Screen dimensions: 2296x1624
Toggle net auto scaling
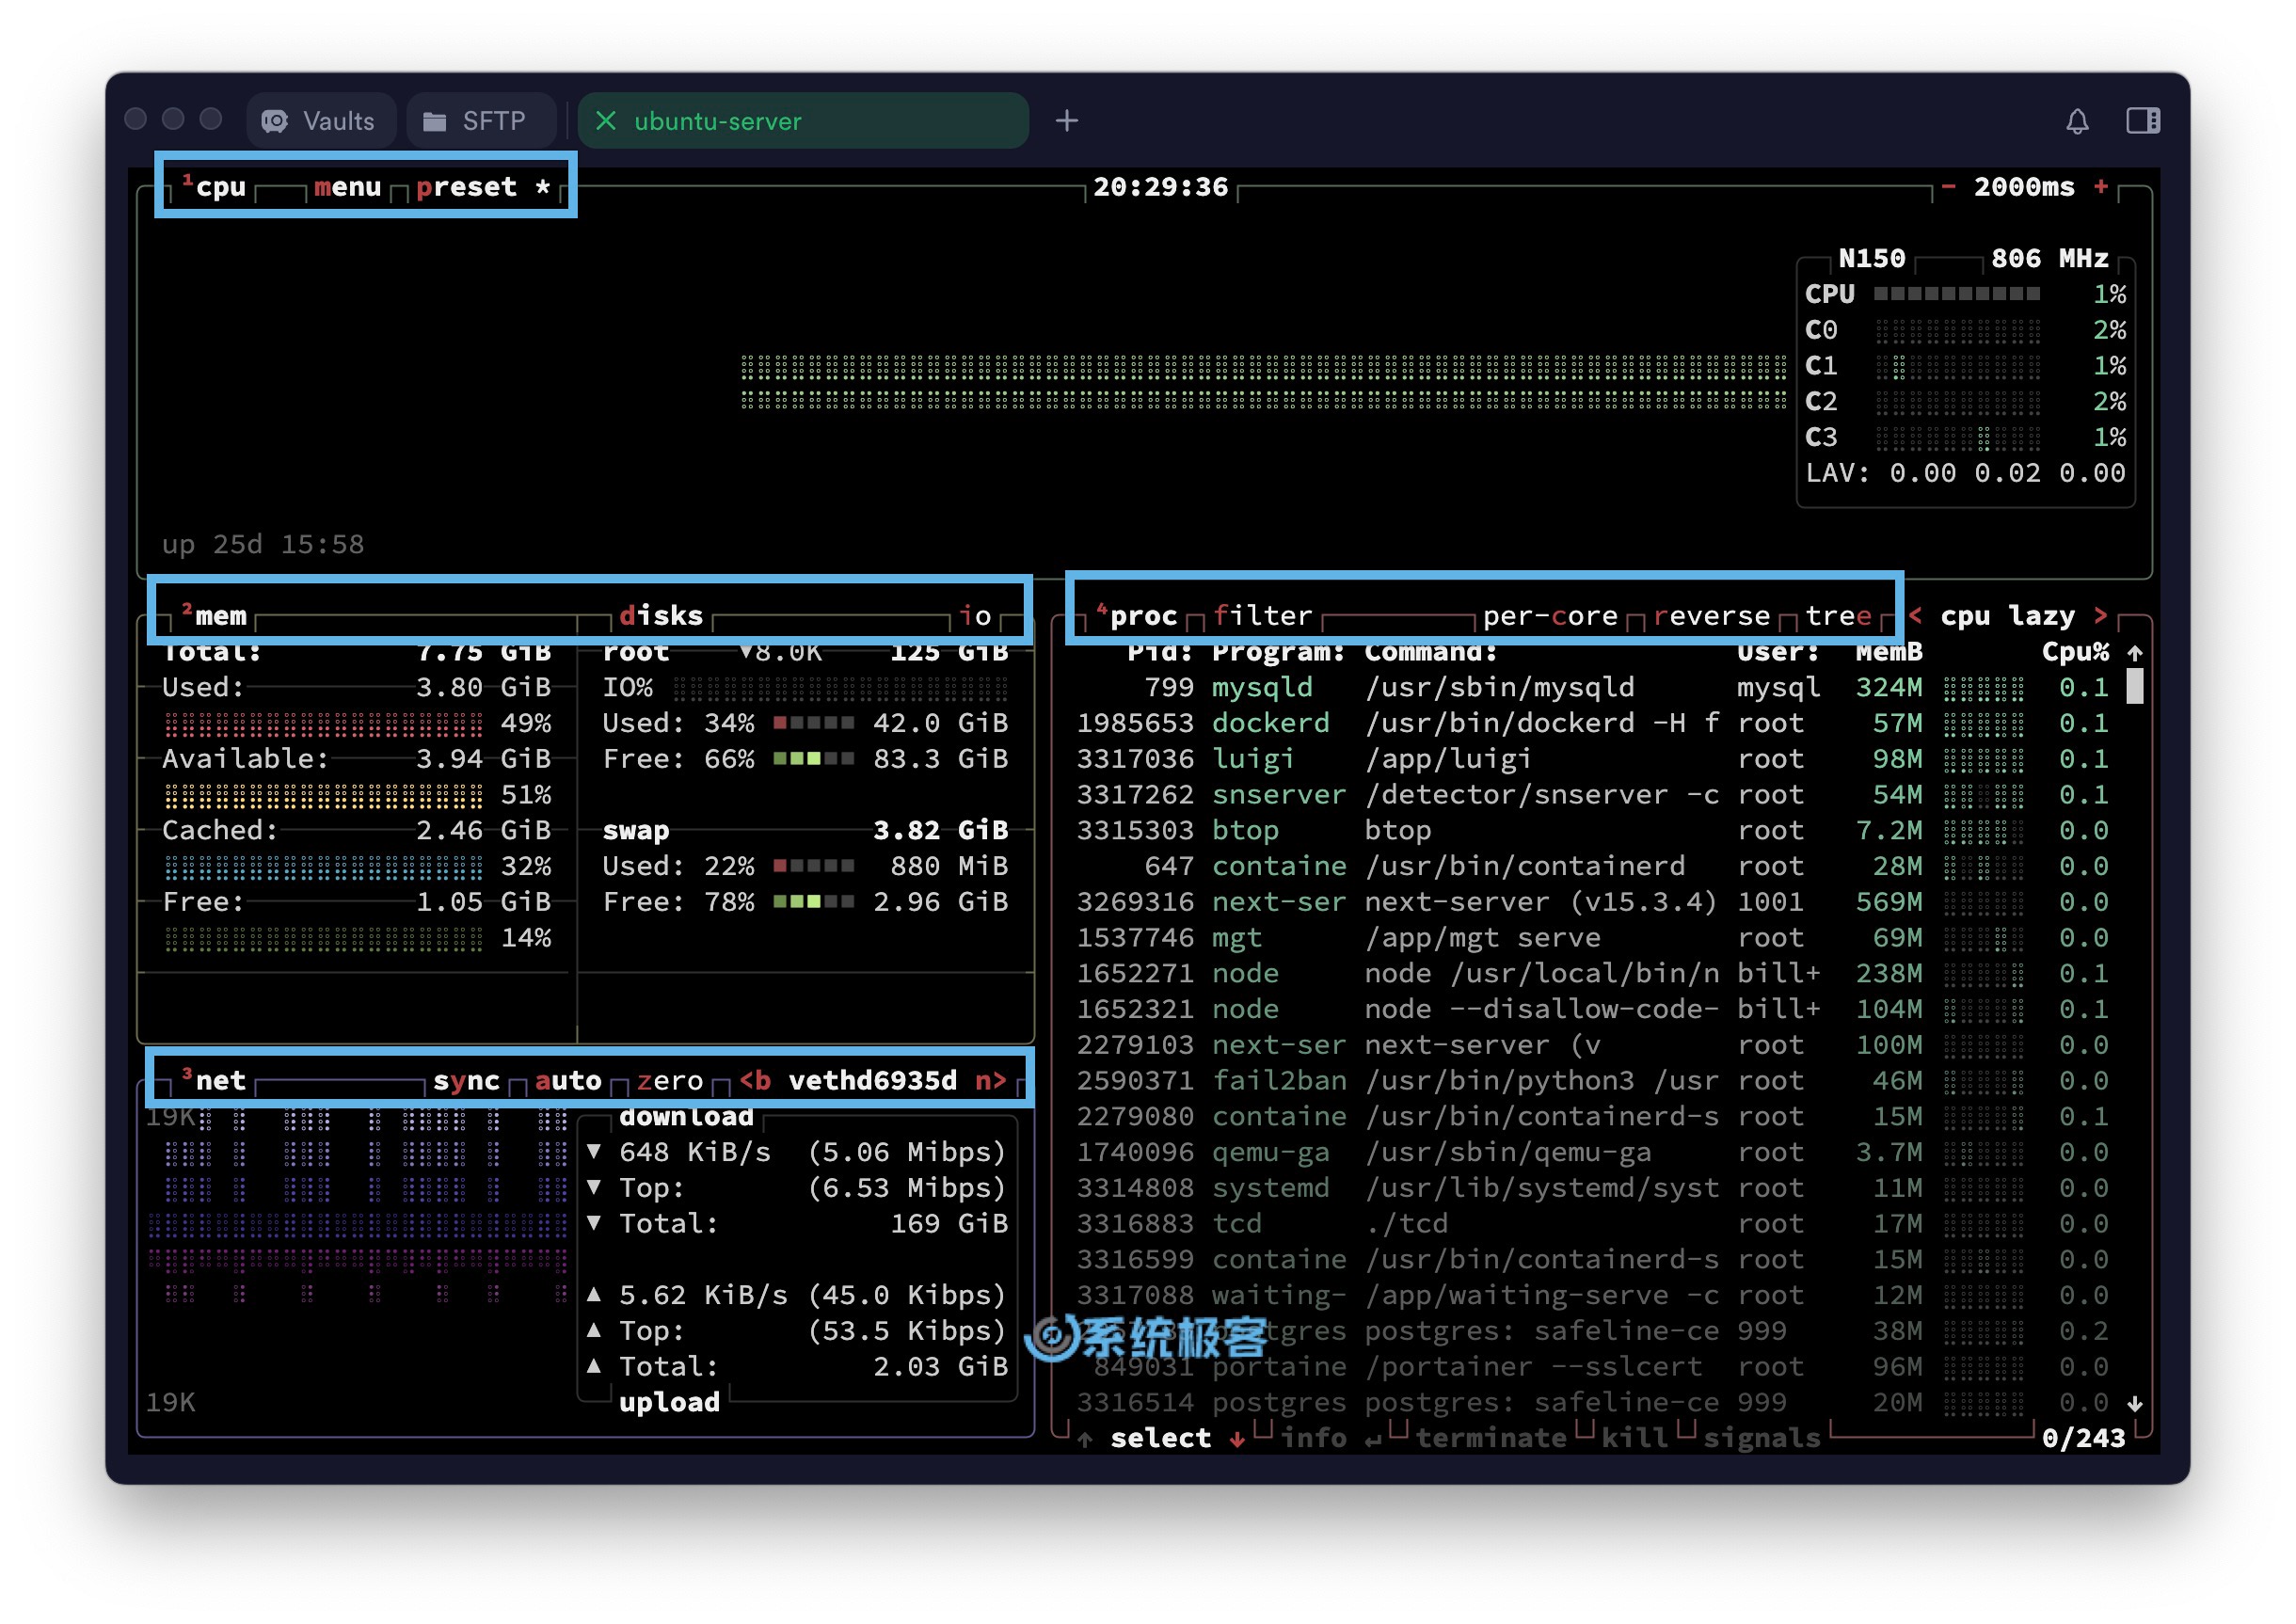tap(568, 1080)
